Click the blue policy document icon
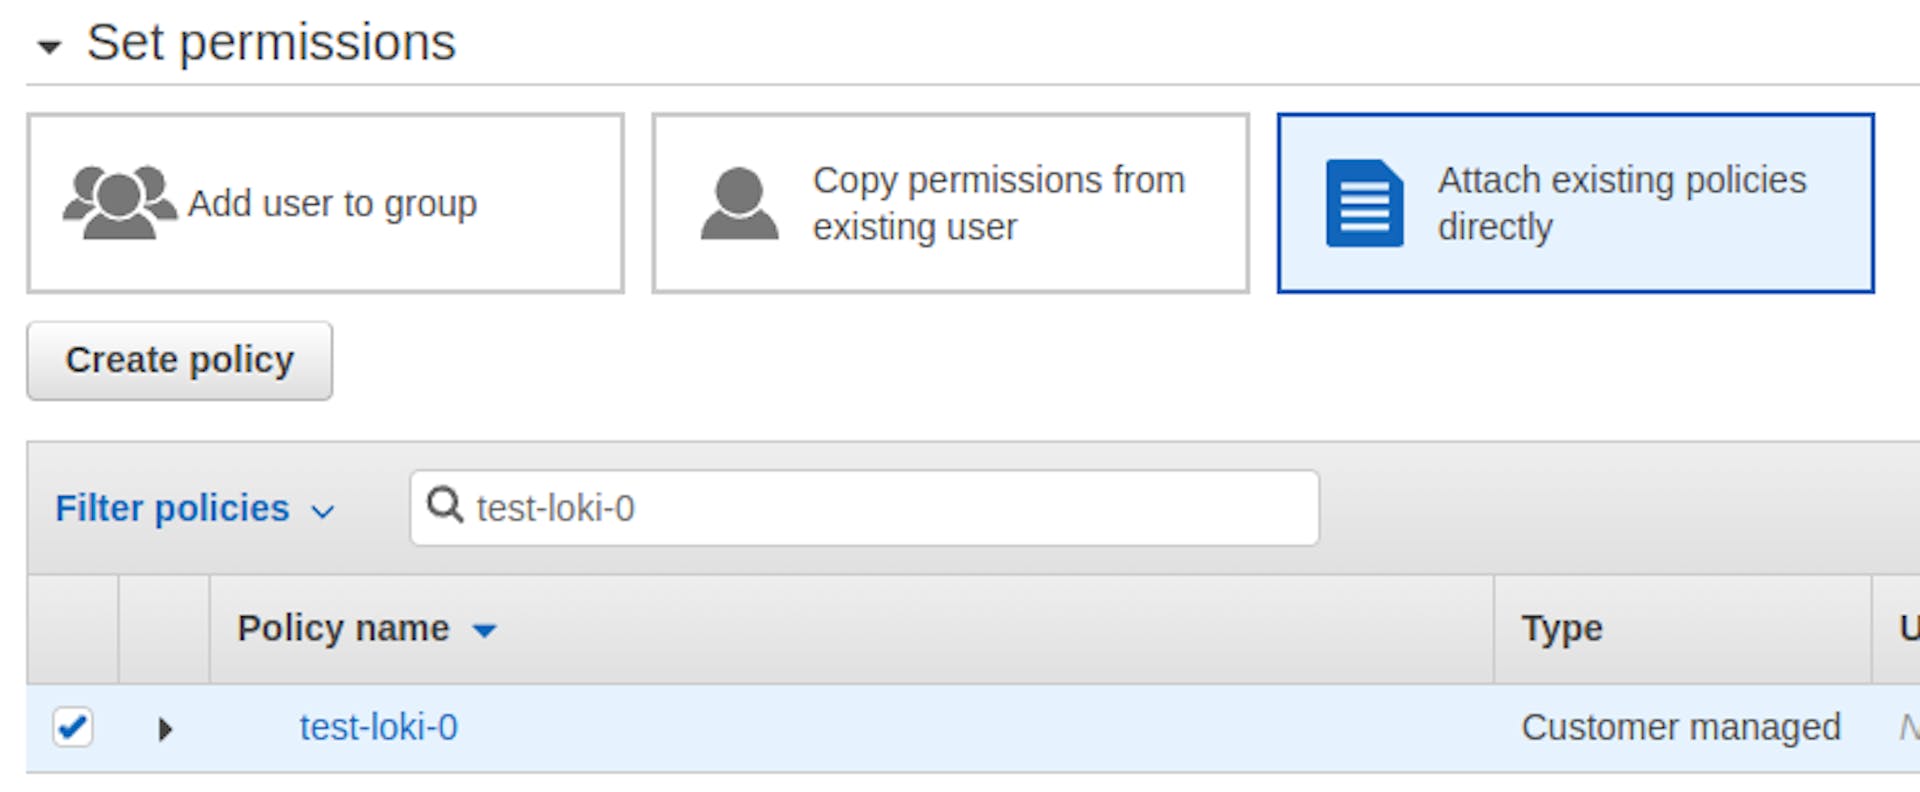1920x792 pixels. [x=1364, y=203]
